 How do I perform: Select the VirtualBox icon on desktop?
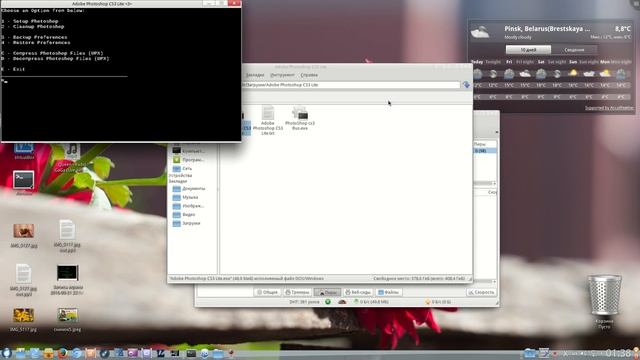coord(24,151)
